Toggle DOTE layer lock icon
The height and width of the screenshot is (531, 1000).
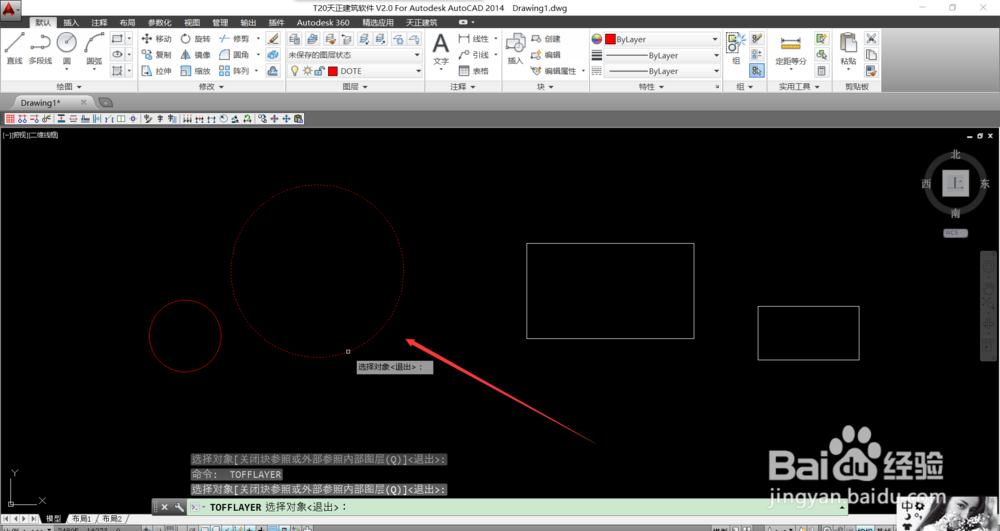click(319, 71)
